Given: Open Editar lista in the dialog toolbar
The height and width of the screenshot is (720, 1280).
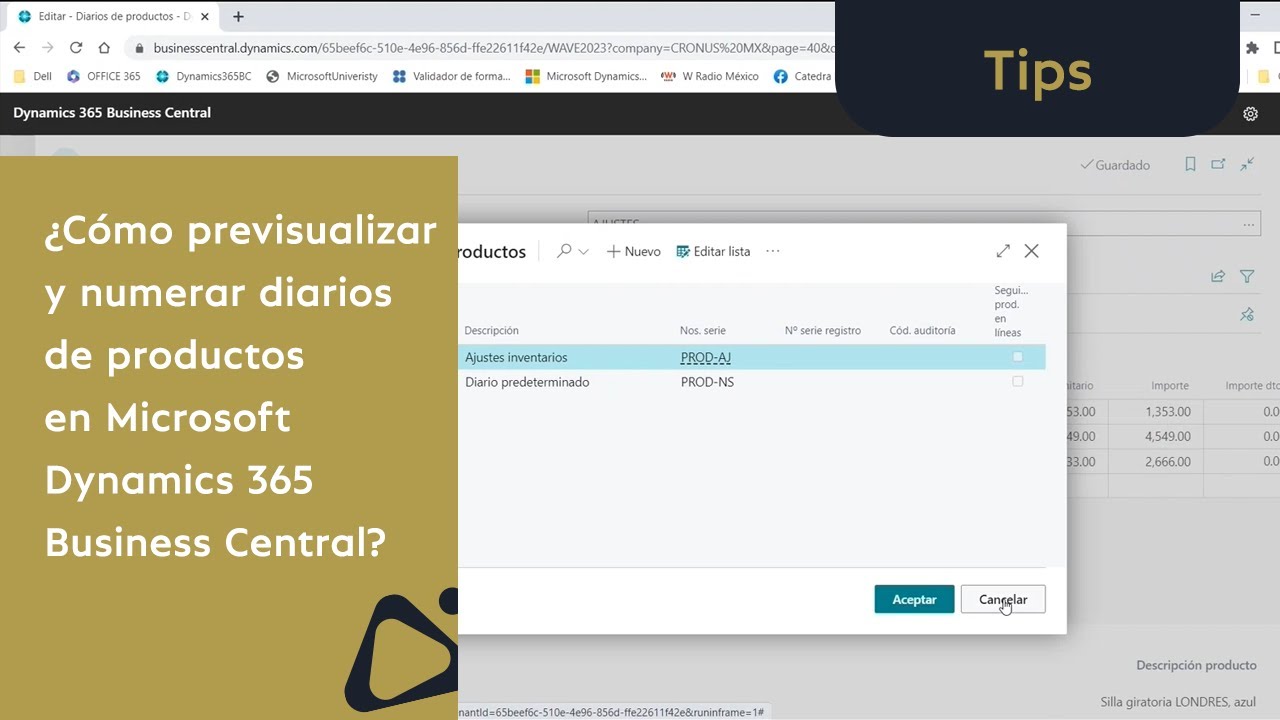Looking at the screenshot, I should click(x=713, y=251).
